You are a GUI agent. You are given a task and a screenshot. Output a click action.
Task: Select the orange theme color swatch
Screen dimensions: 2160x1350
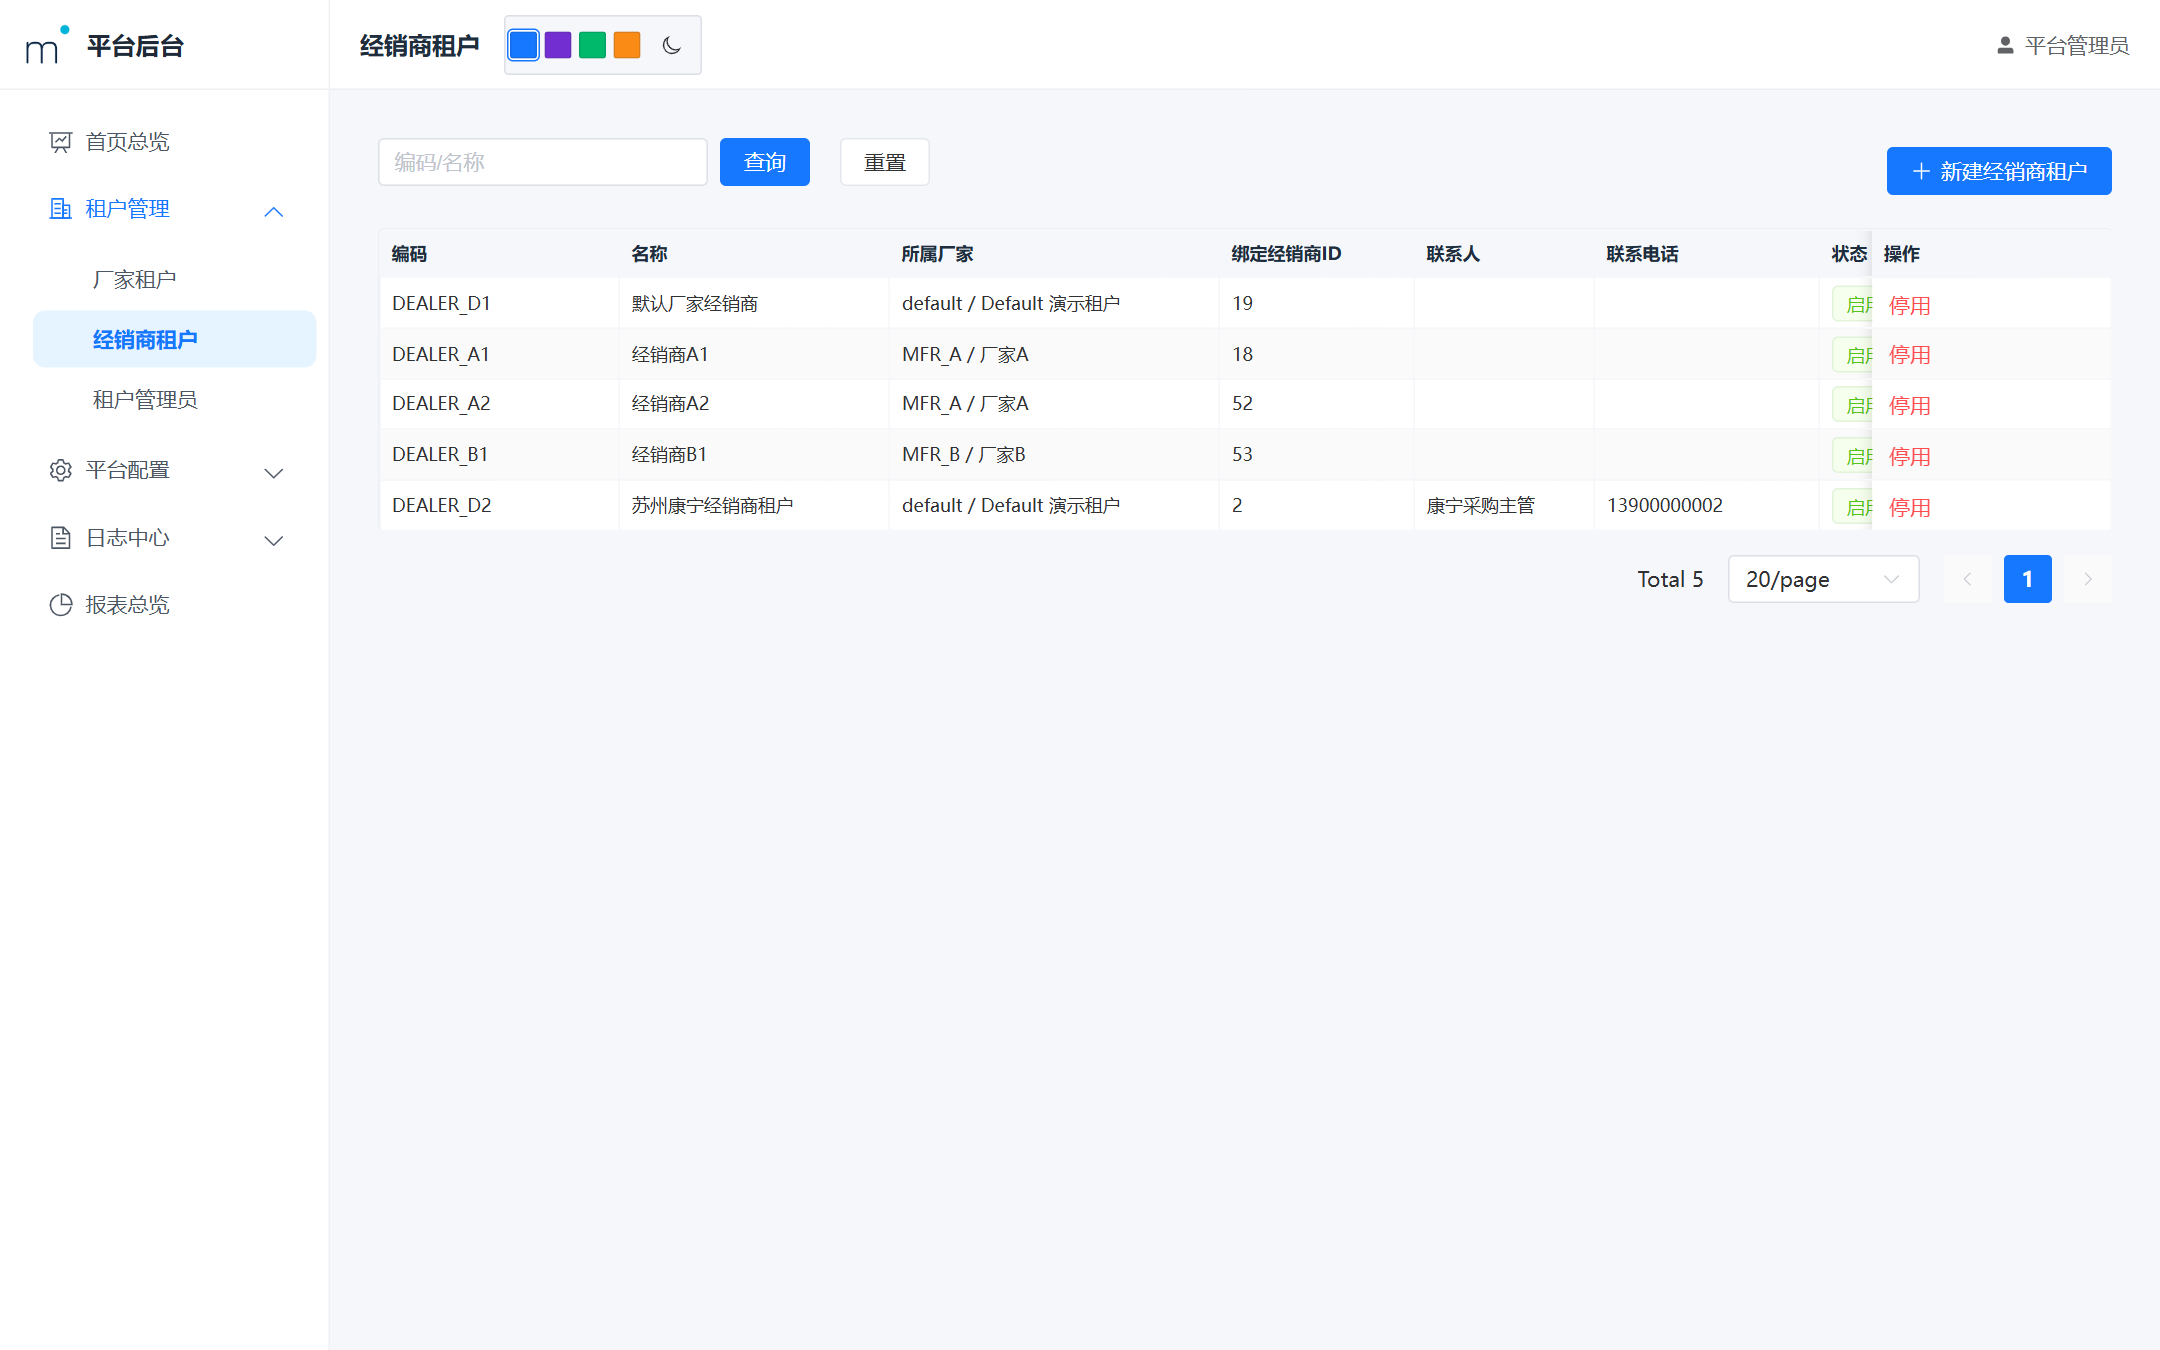(627, 45)
